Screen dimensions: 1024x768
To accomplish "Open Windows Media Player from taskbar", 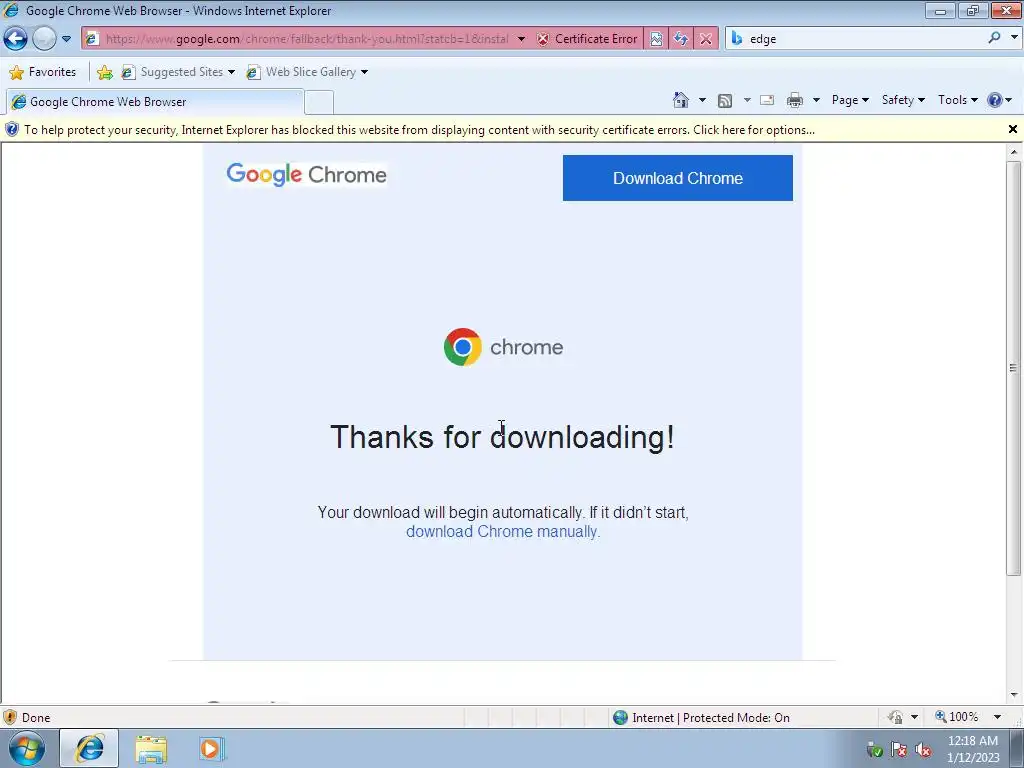I will (x=211, y=748).
